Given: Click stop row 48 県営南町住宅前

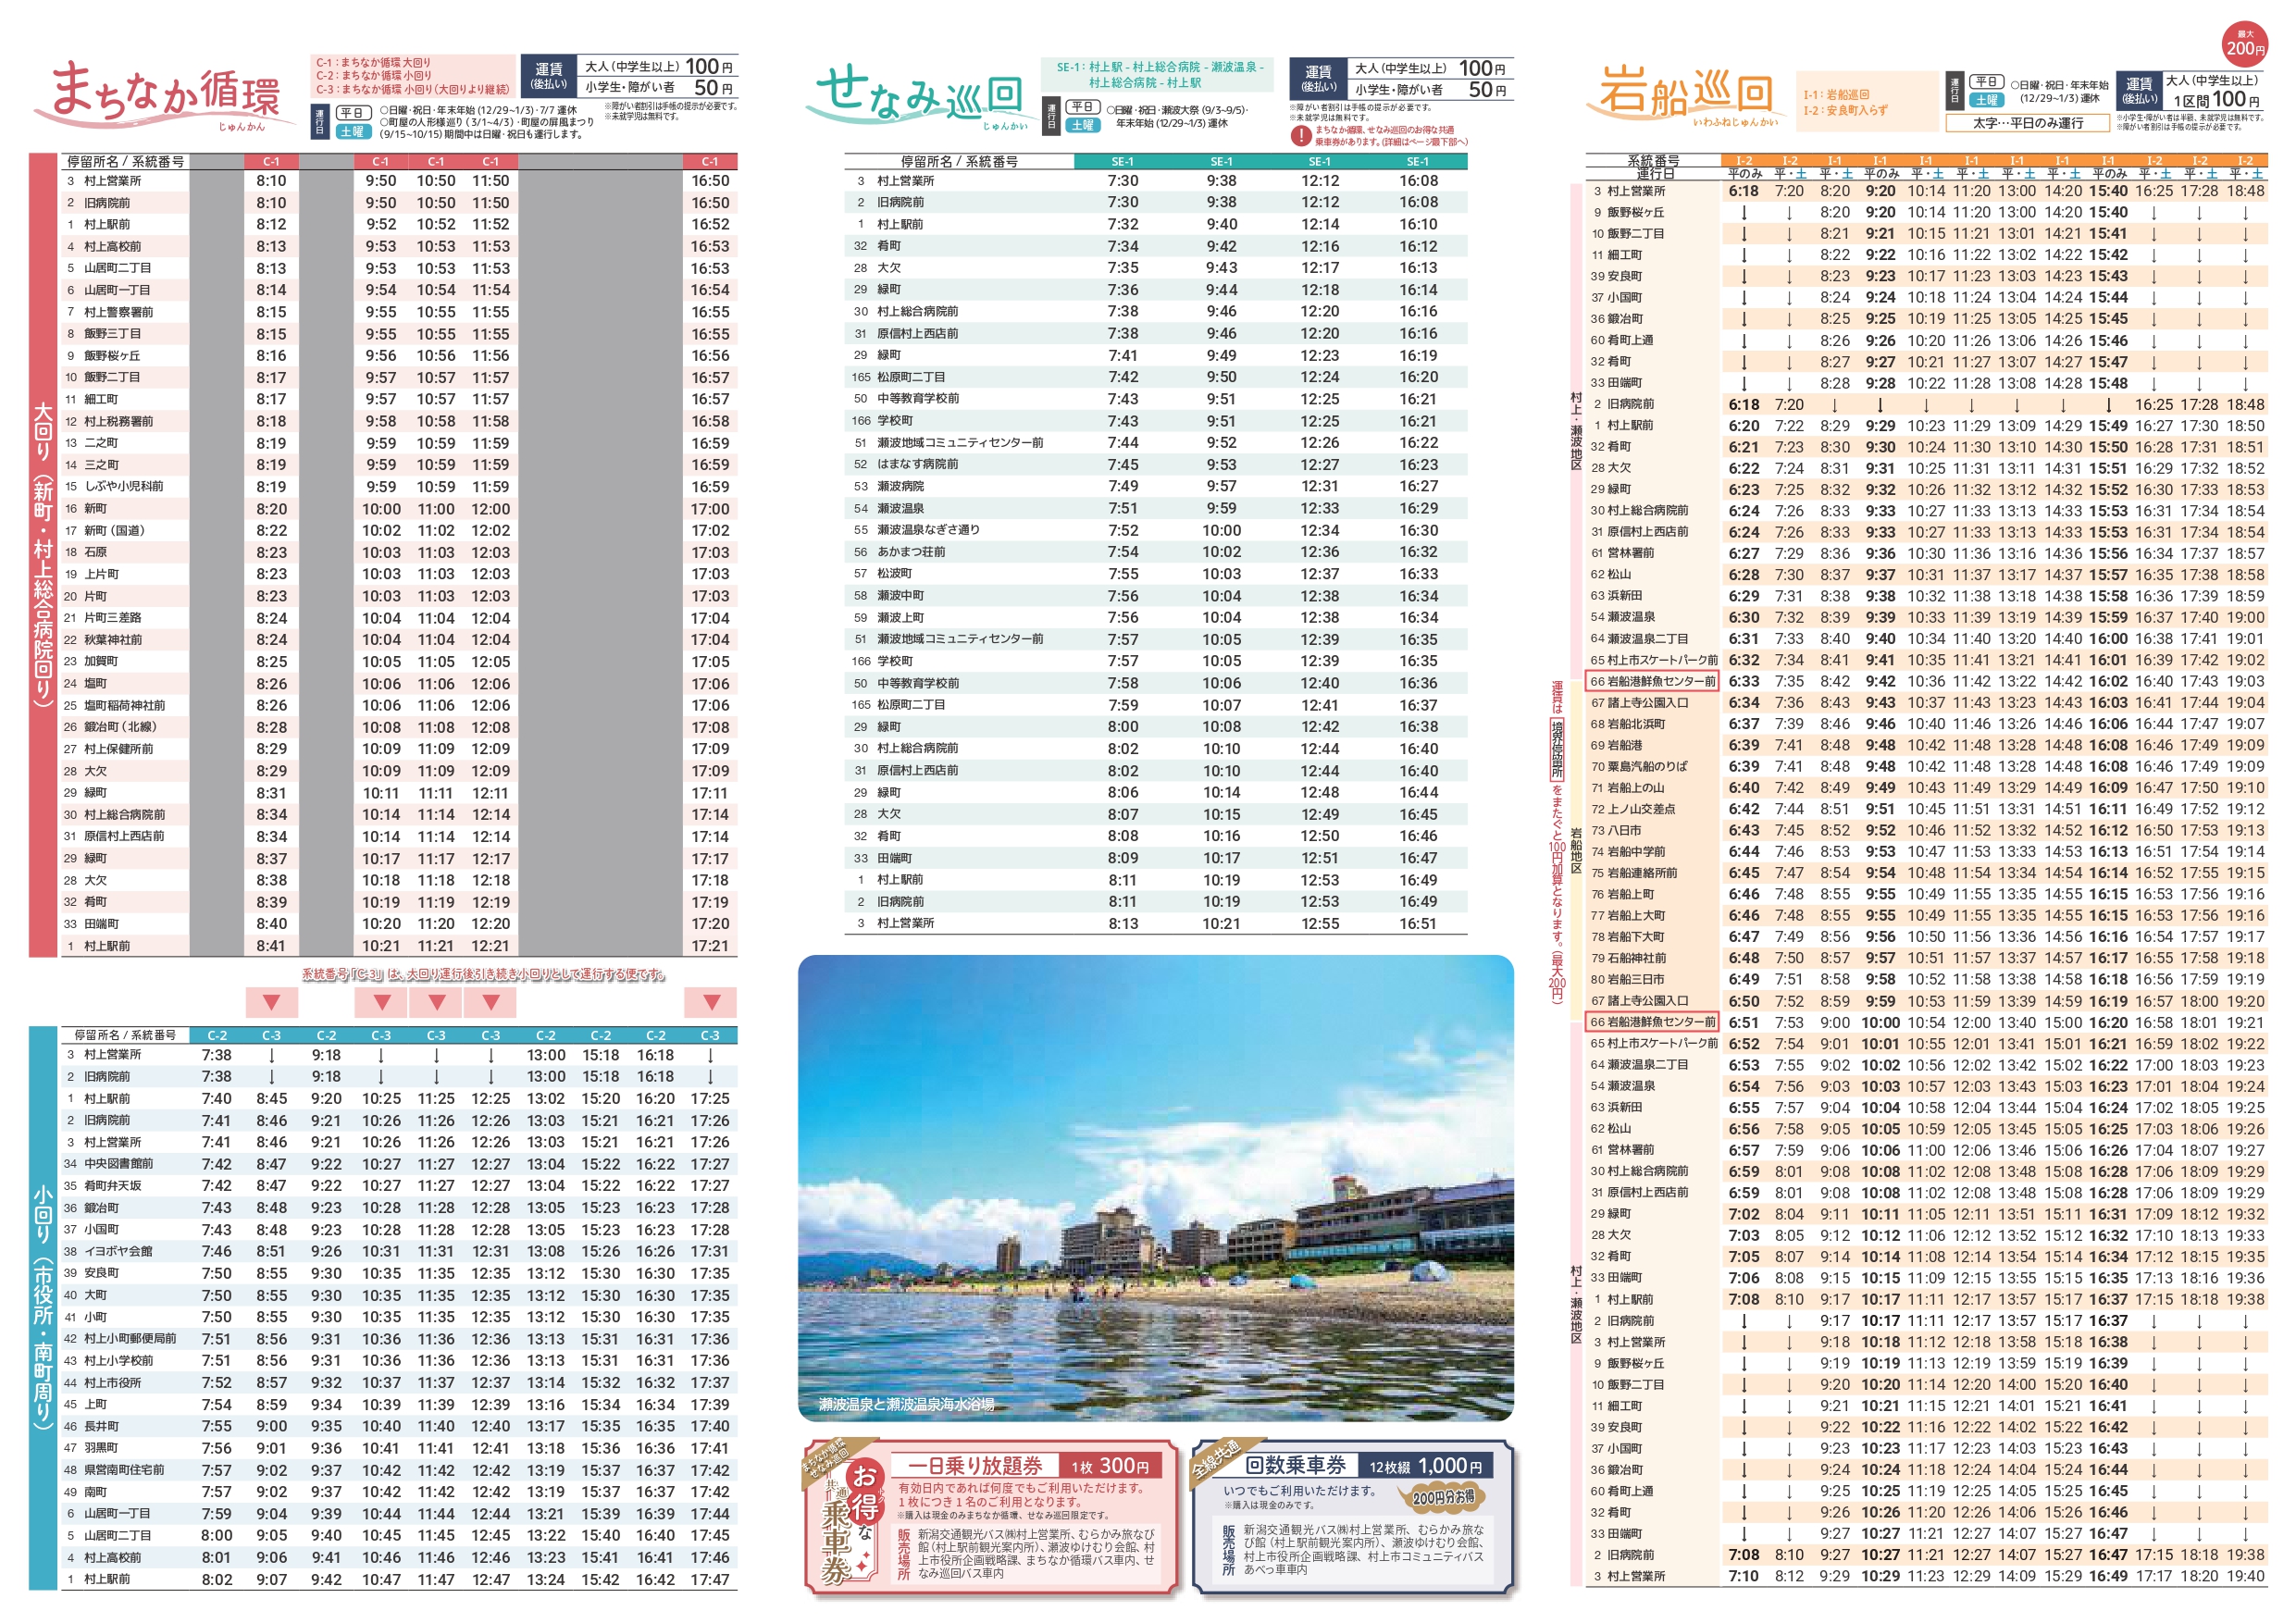Looking at the screenshot, I should pos(400,1470).
